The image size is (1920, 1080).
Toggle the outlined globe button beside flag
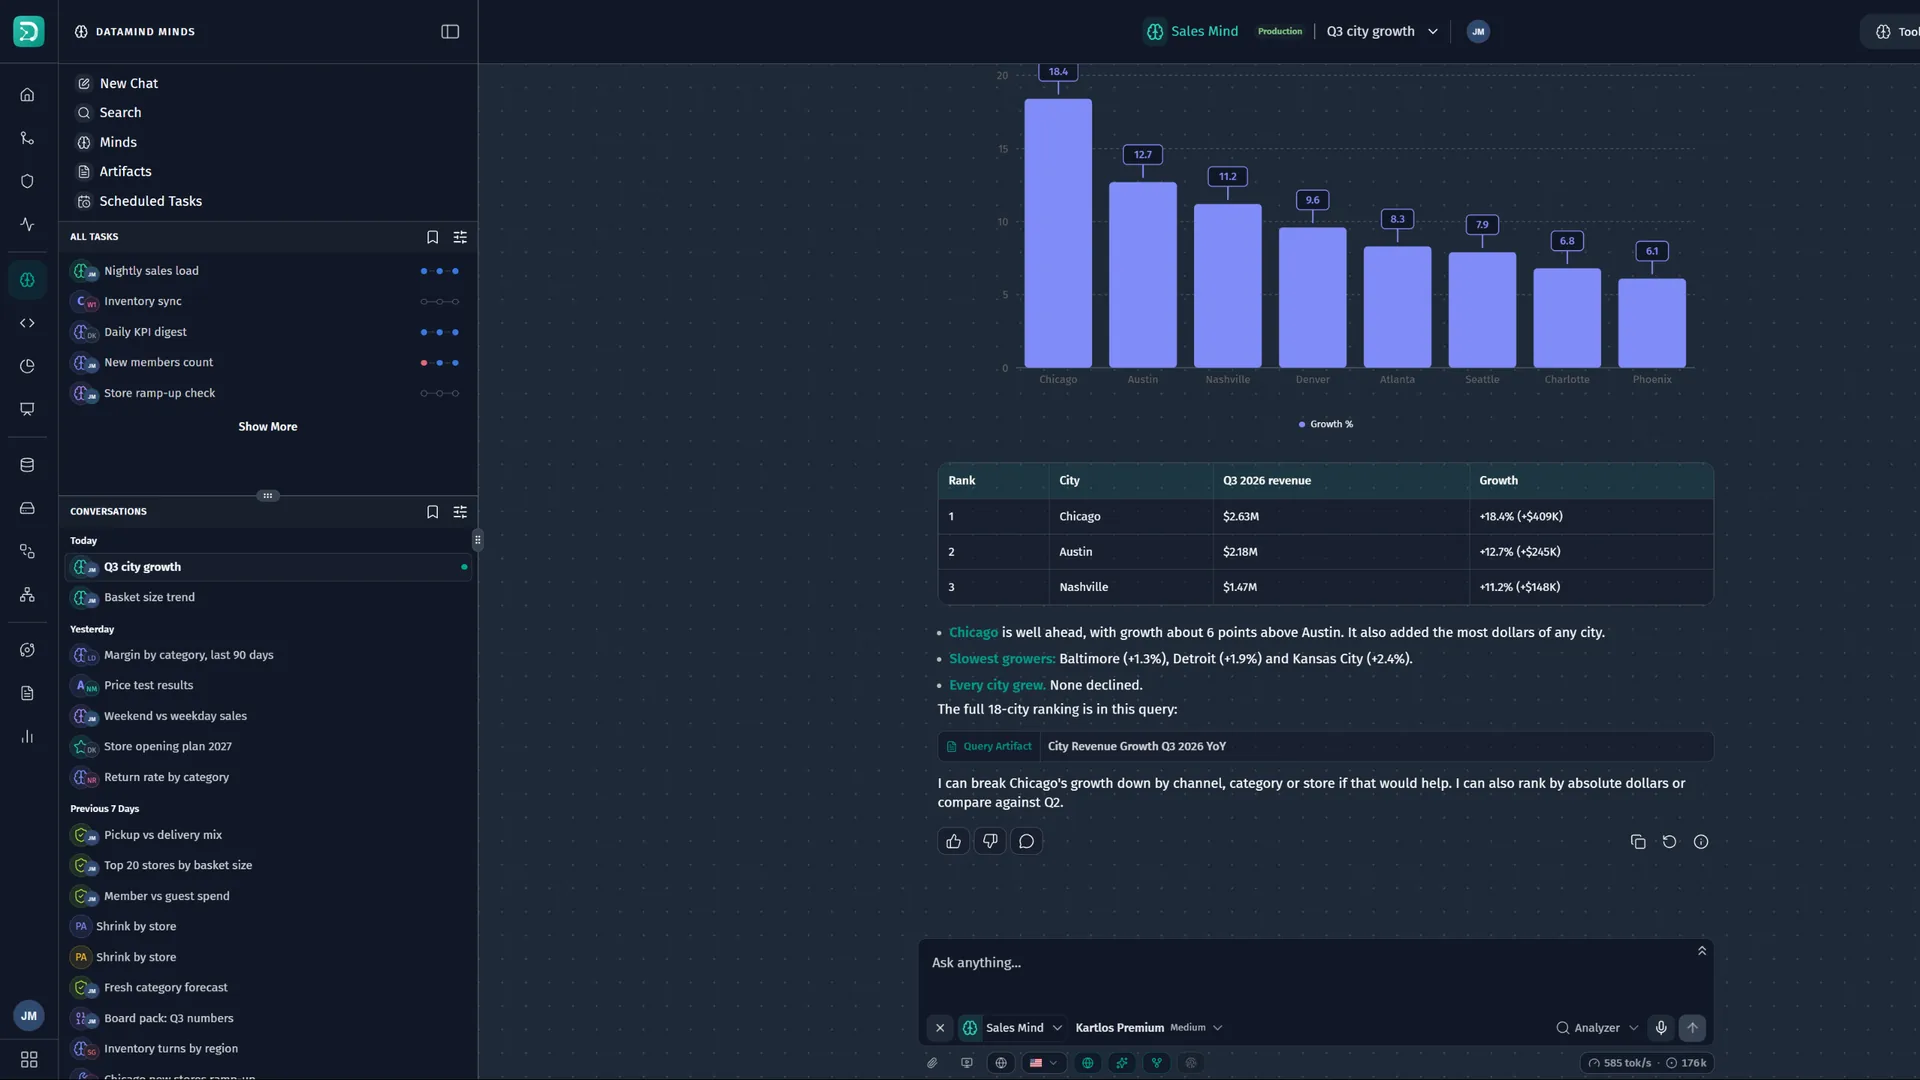[x=1001, y=1063]
